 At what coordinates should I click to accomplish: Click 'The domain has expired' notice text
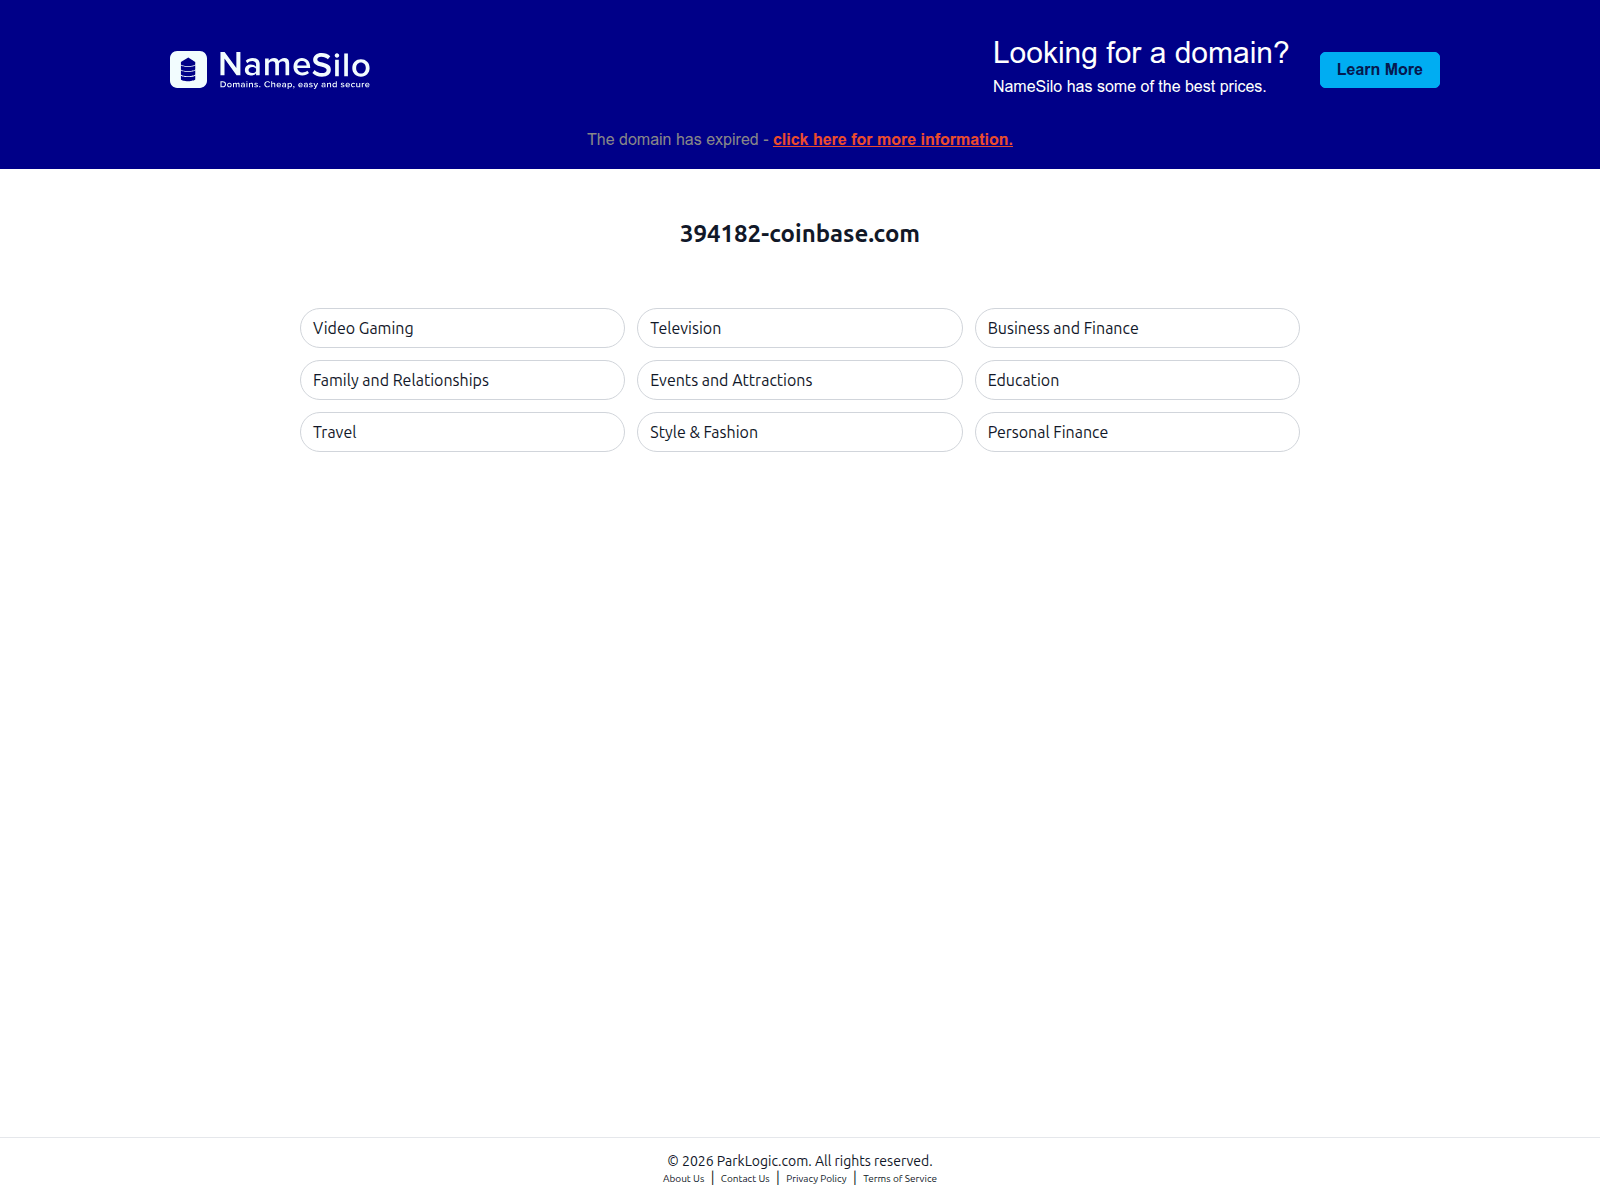pyautogui.click(x=673, y=140)
